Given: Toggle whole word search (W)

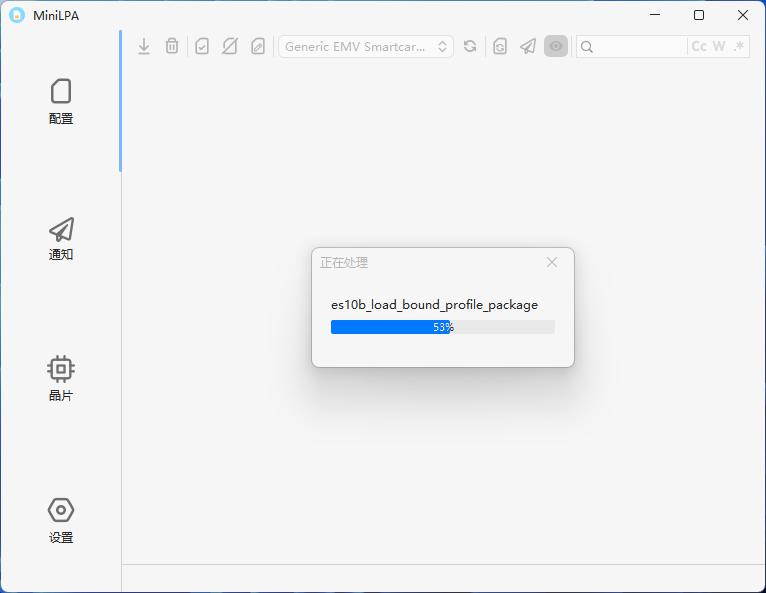Looking at the screenshot, I should coord(719,46).
